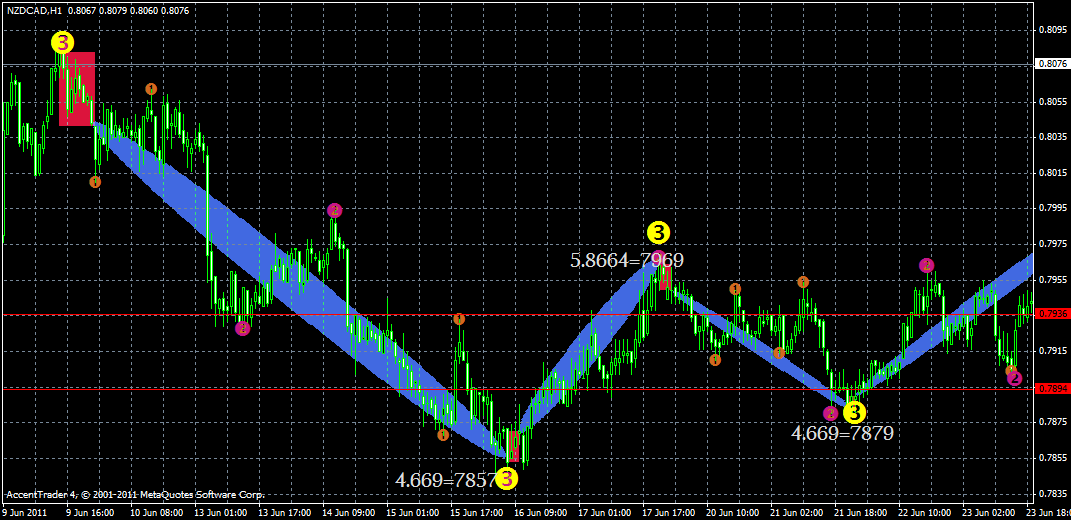Select the large red rectangle near 9 Jun 16:00
Viewport: 1071px width, 520px height.
click(76, 89)
